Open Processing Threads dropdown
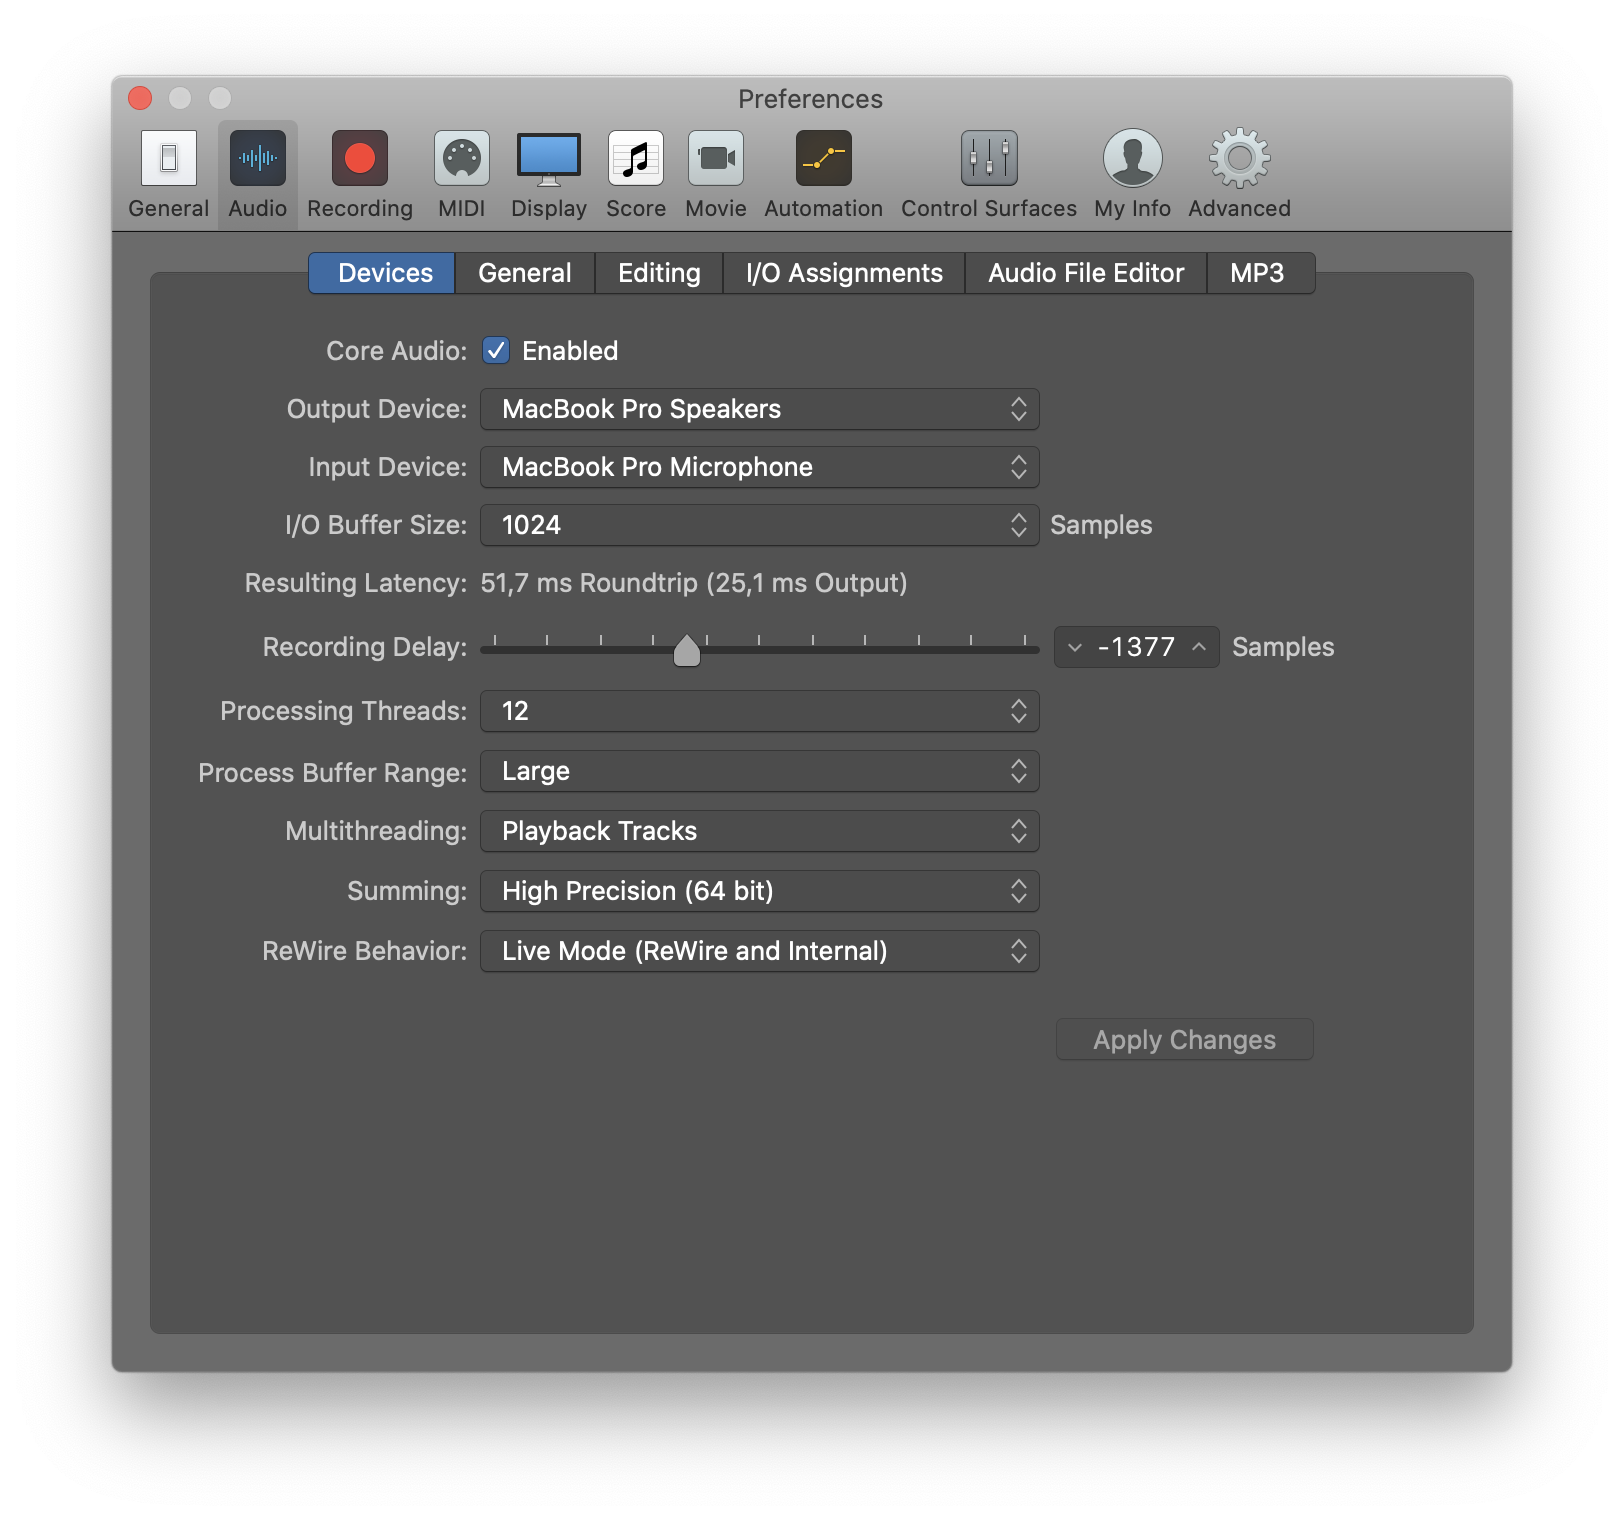 760,711
